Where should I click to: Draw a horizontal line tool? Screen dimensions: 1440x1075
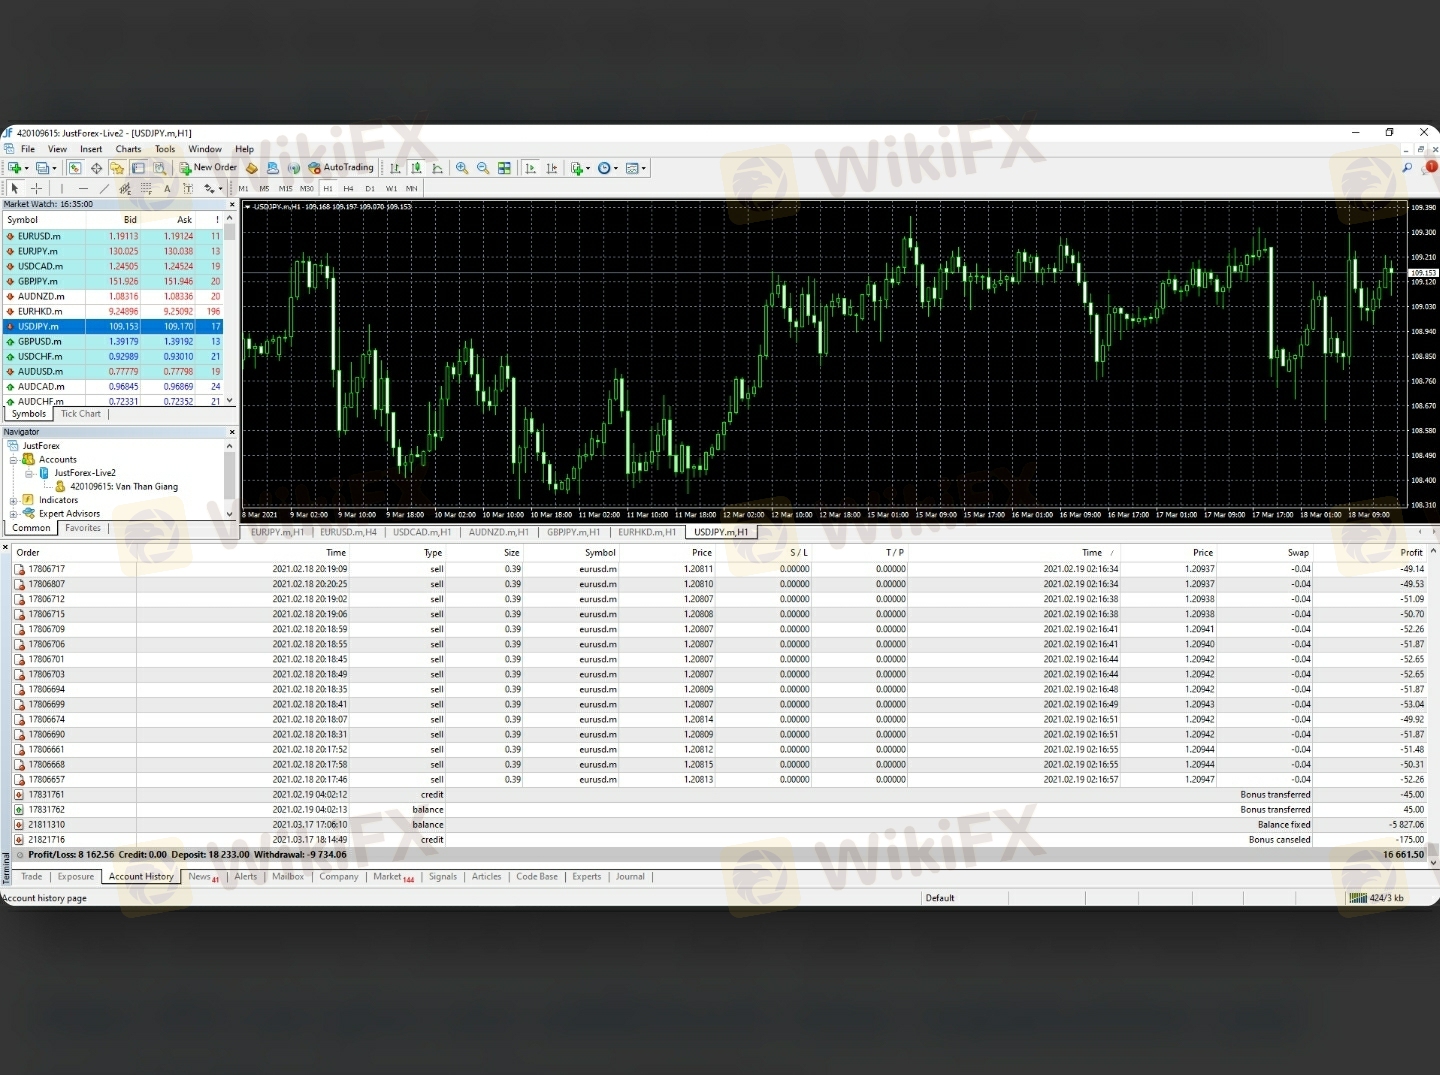pyautogui.click(x=83, y=188)
